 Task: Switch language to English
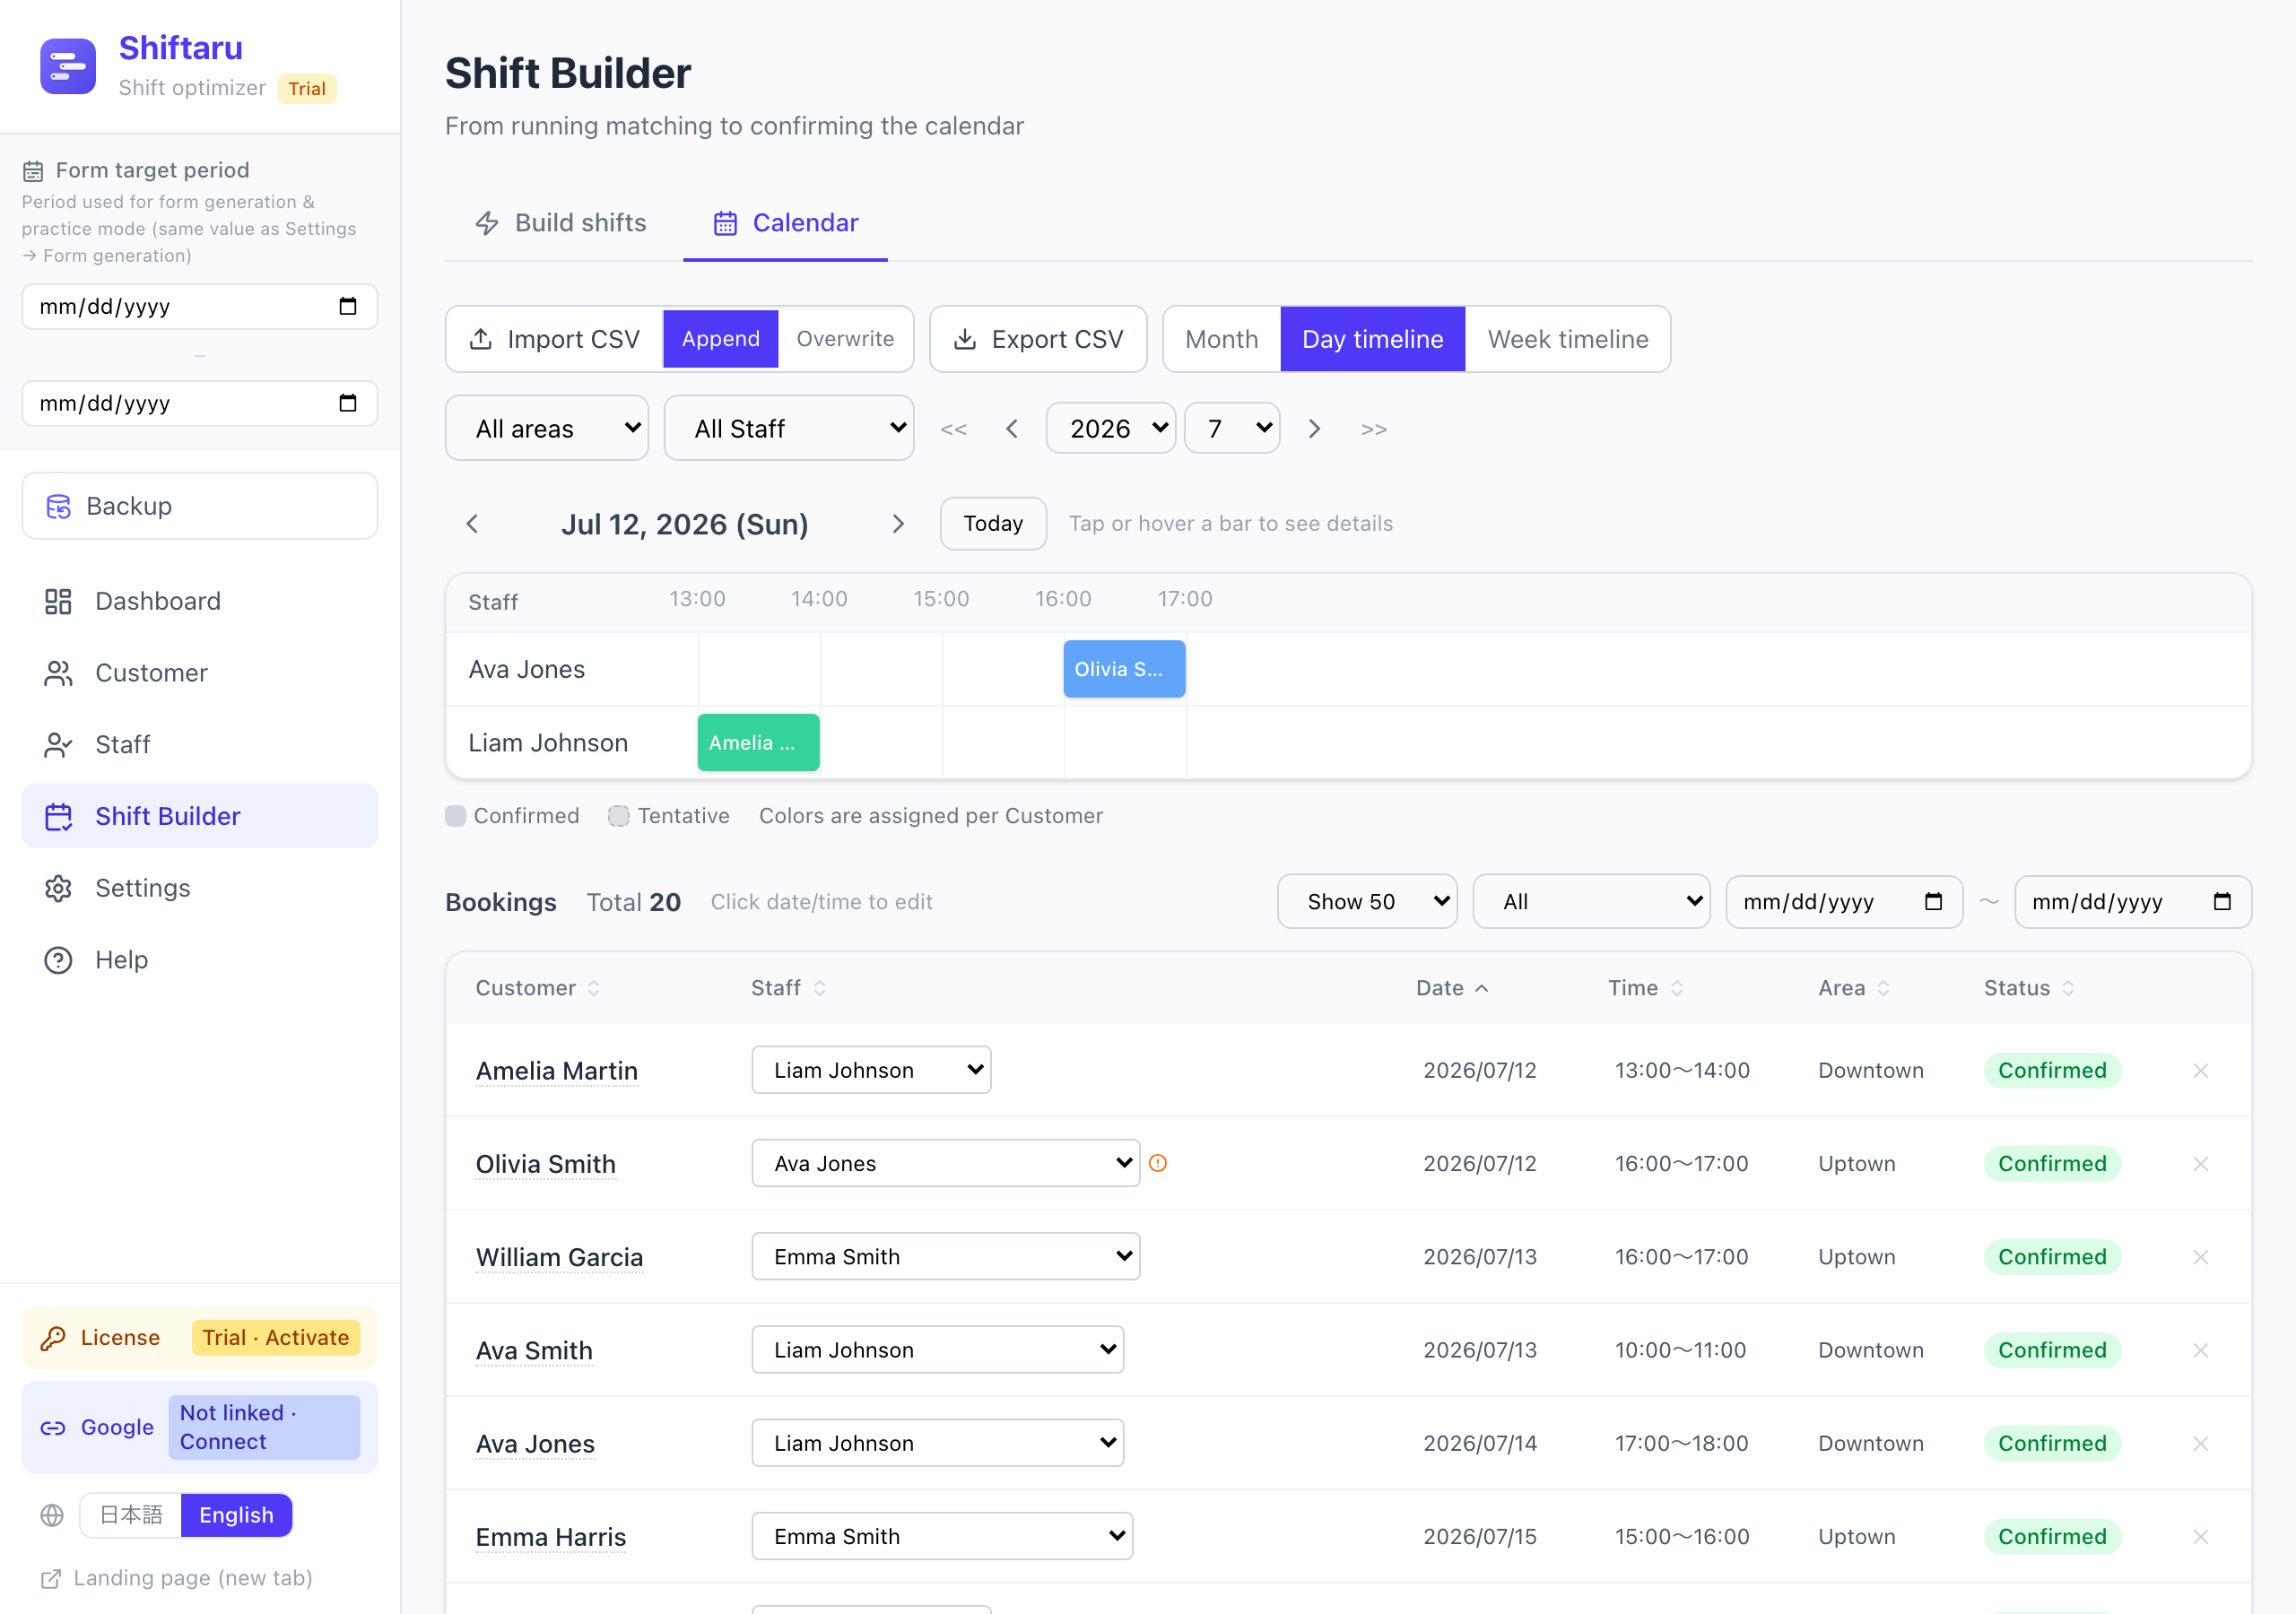pyautogui.click(x=236, y=1515)
